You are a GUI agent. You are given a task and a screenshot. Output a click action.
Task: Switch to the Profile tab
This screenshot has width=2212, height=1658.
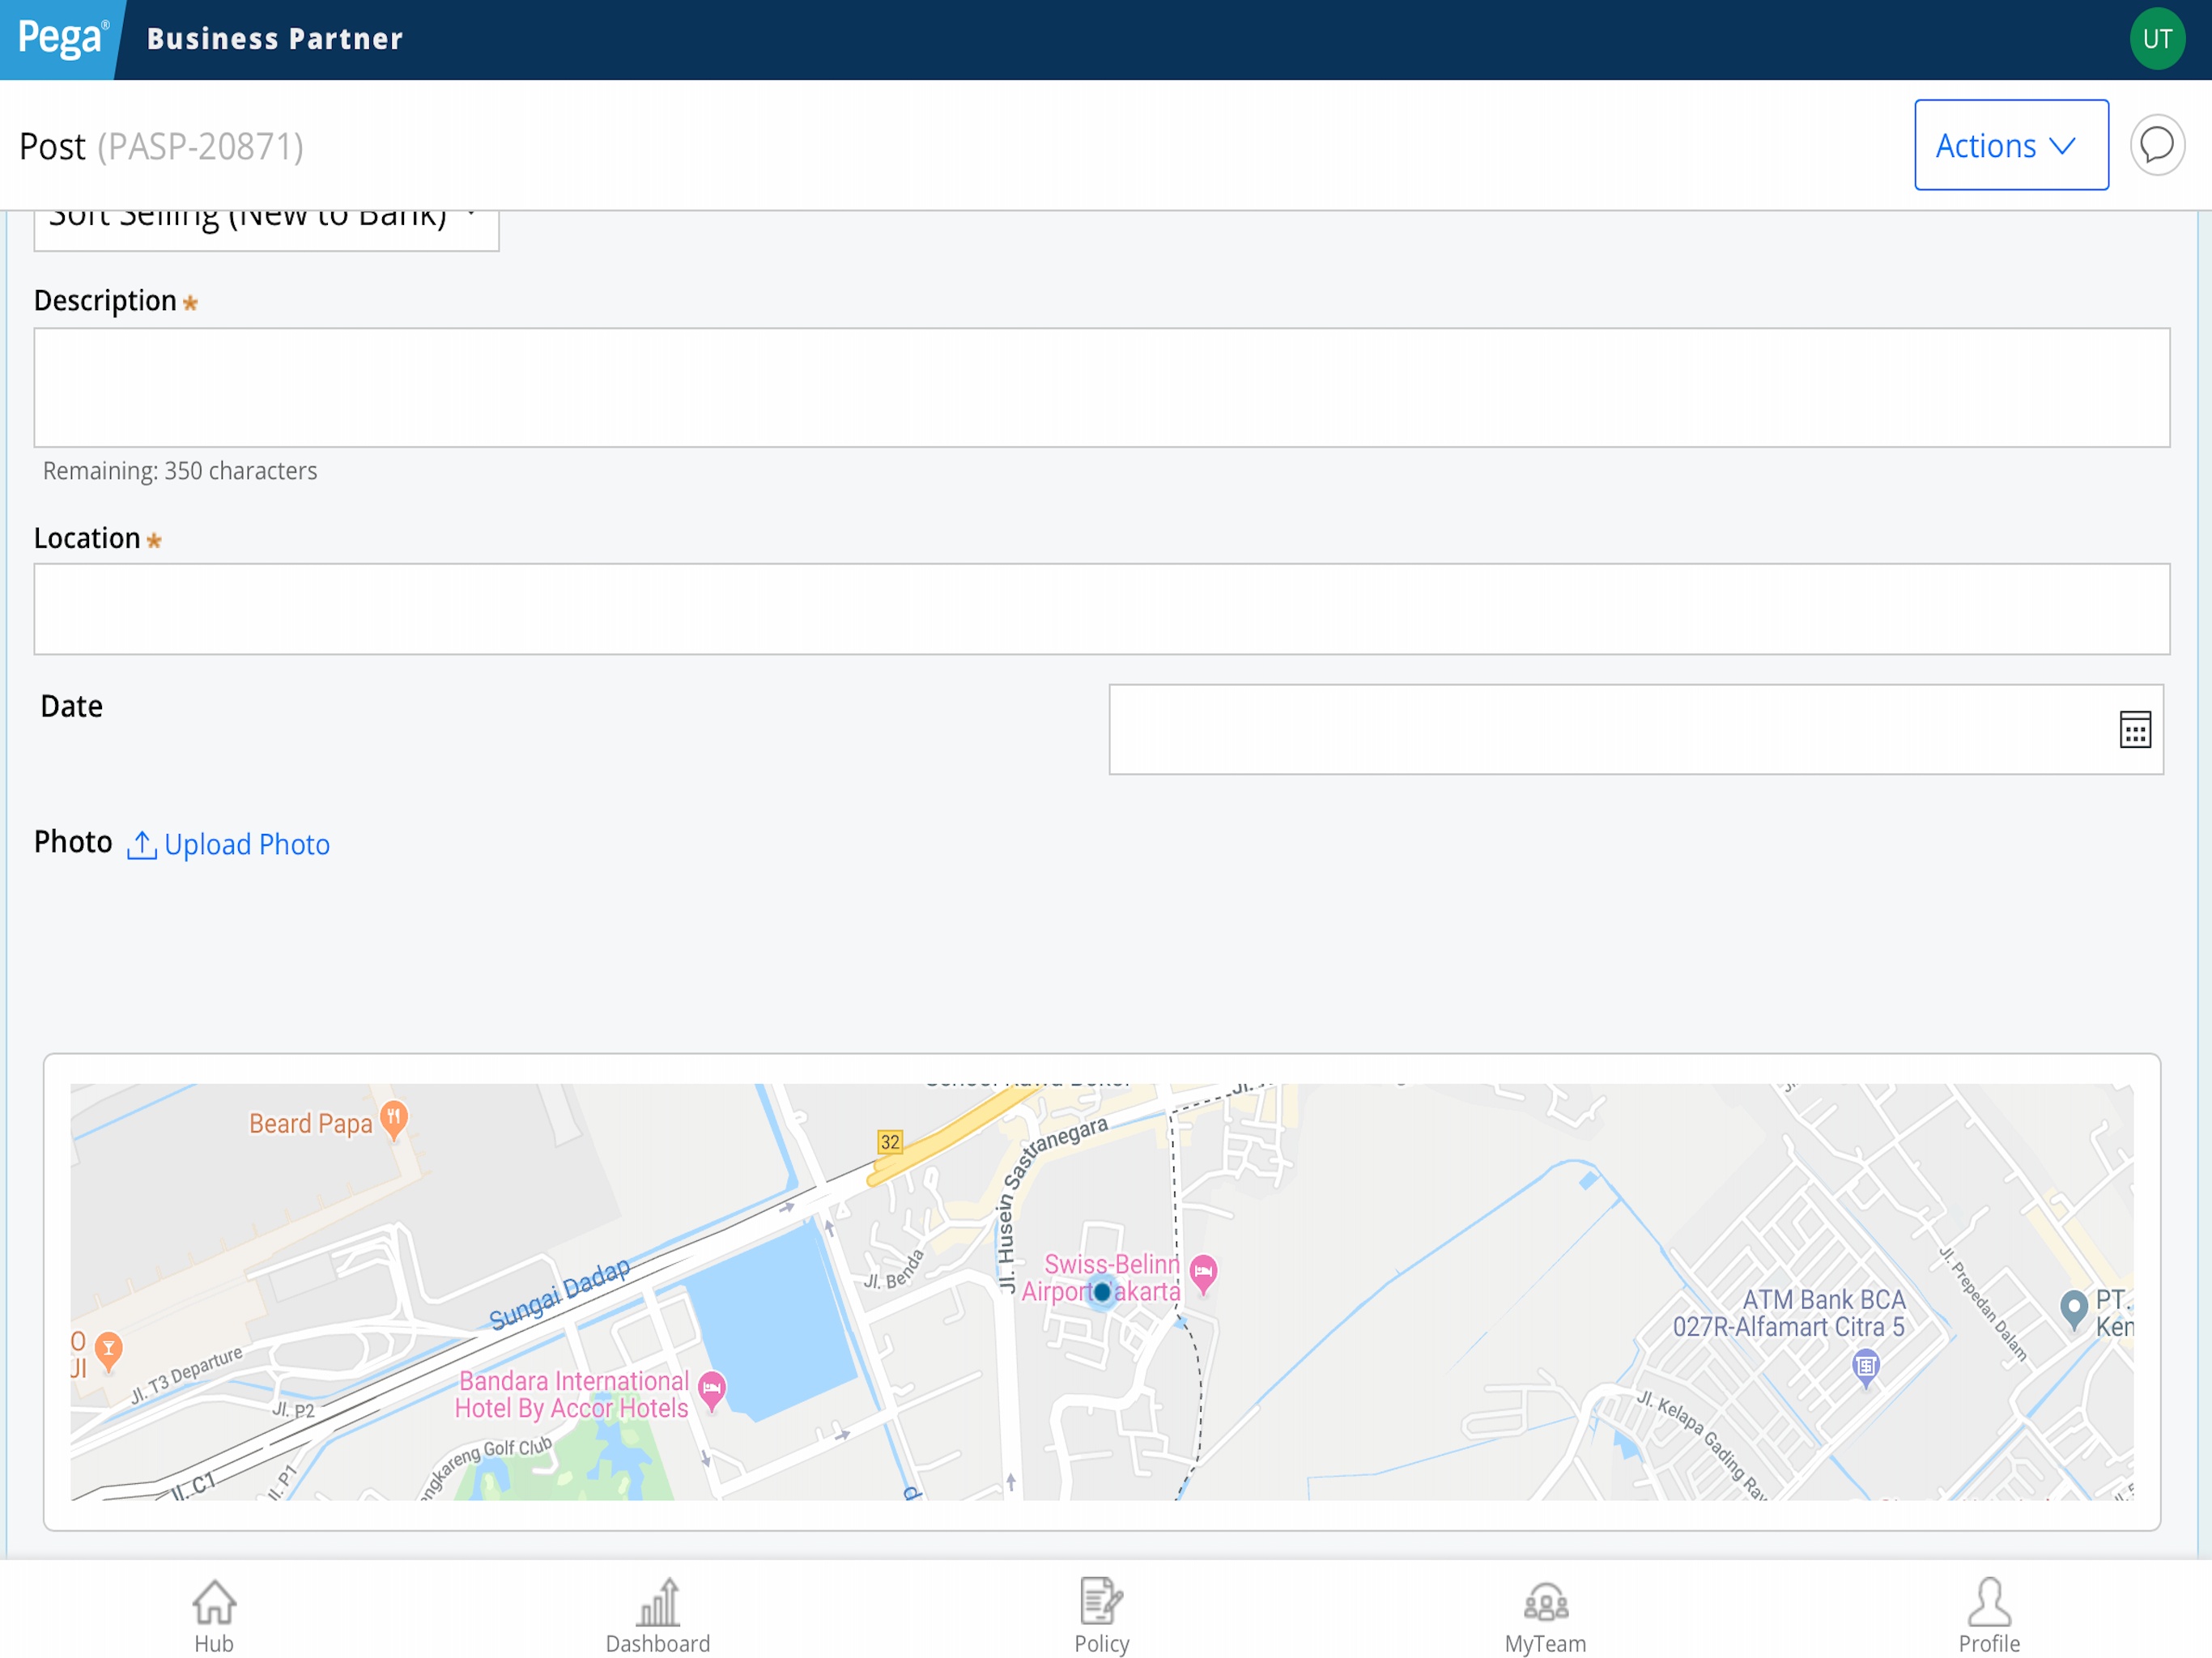tap(1989, 1615)
